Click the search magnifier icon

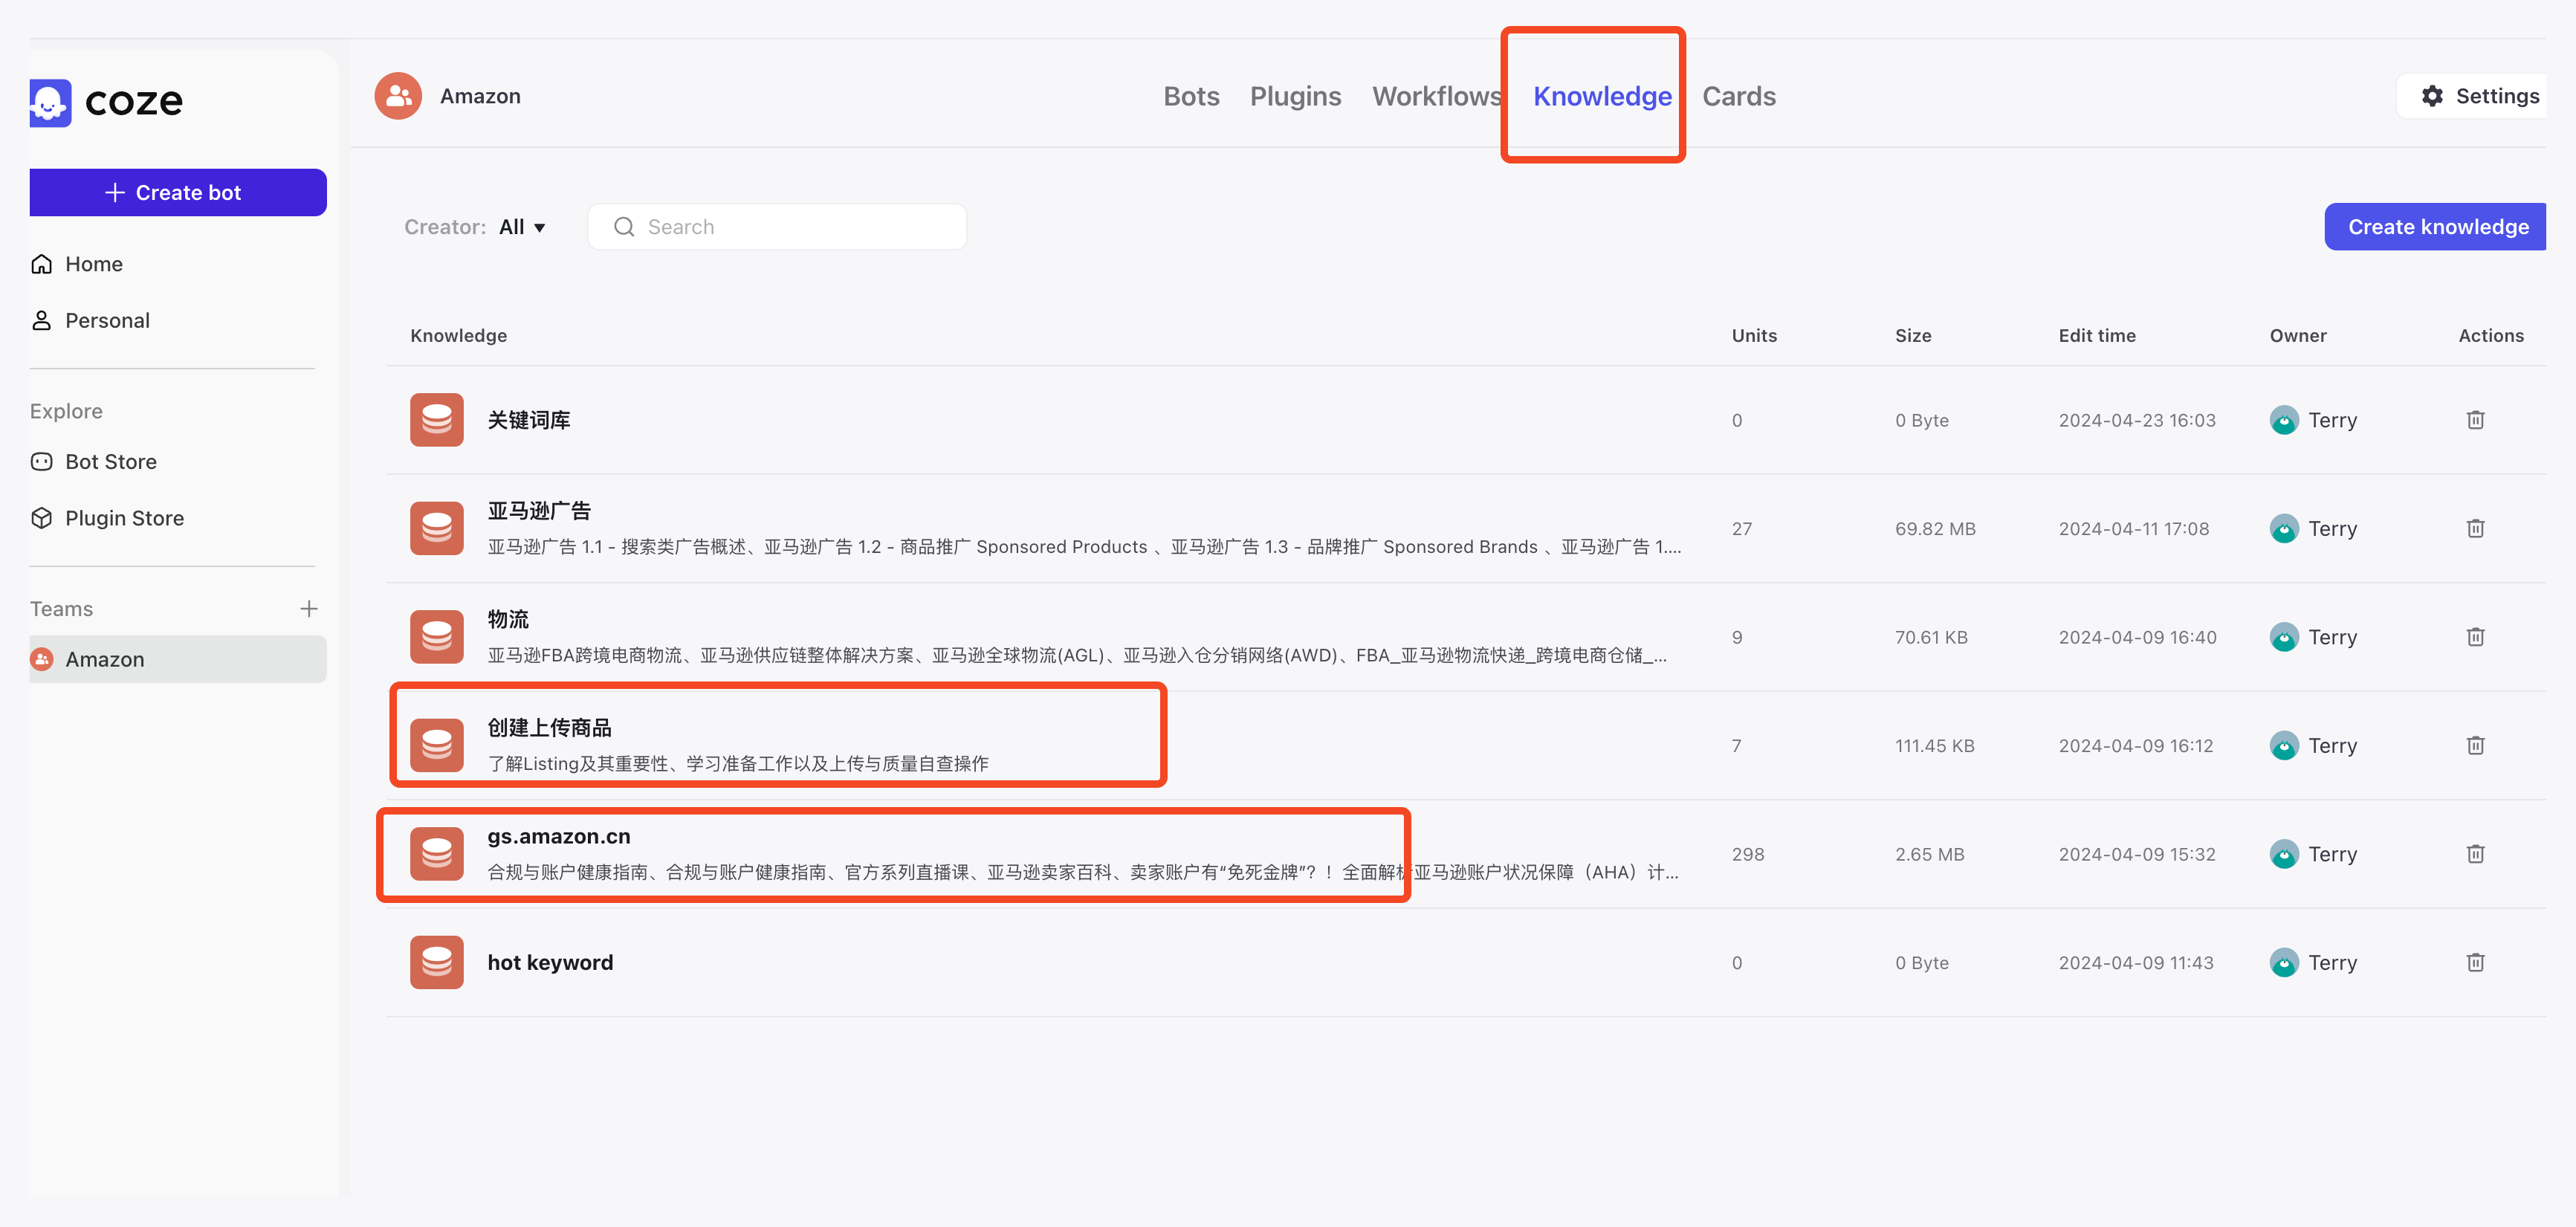click(624, 227)
